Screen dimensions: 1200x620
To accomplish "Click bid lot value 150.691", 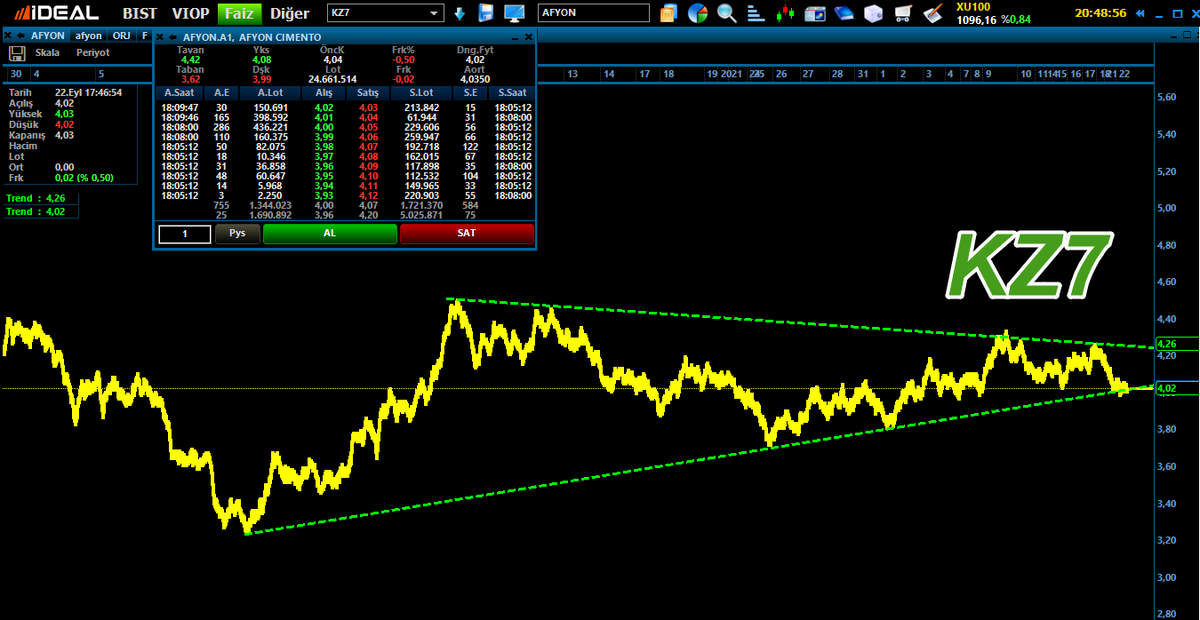I will pyautogui.click(x=271, y=107).
